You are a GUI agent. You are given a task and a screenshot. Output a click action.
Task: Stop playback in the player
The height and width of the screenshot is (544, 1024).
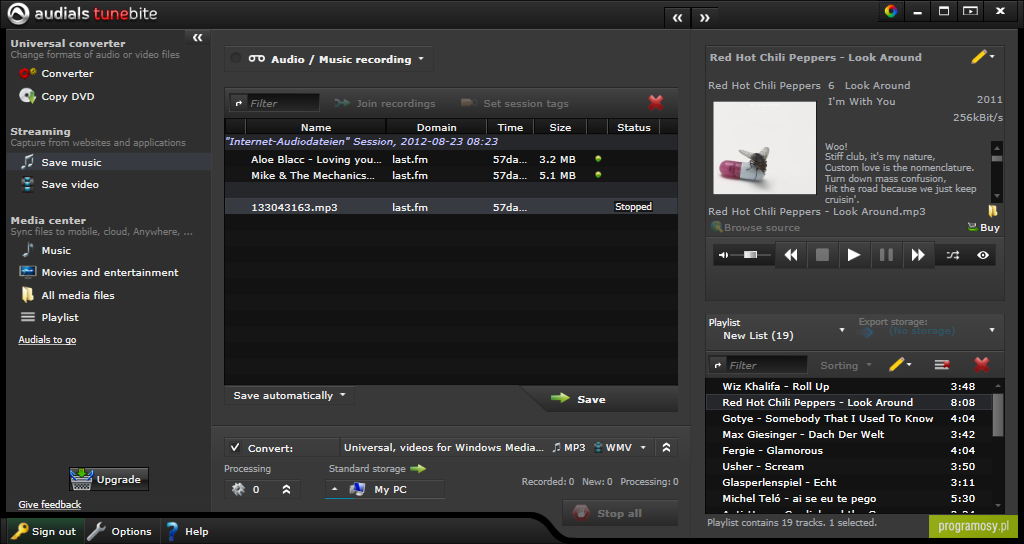(822, 255)
